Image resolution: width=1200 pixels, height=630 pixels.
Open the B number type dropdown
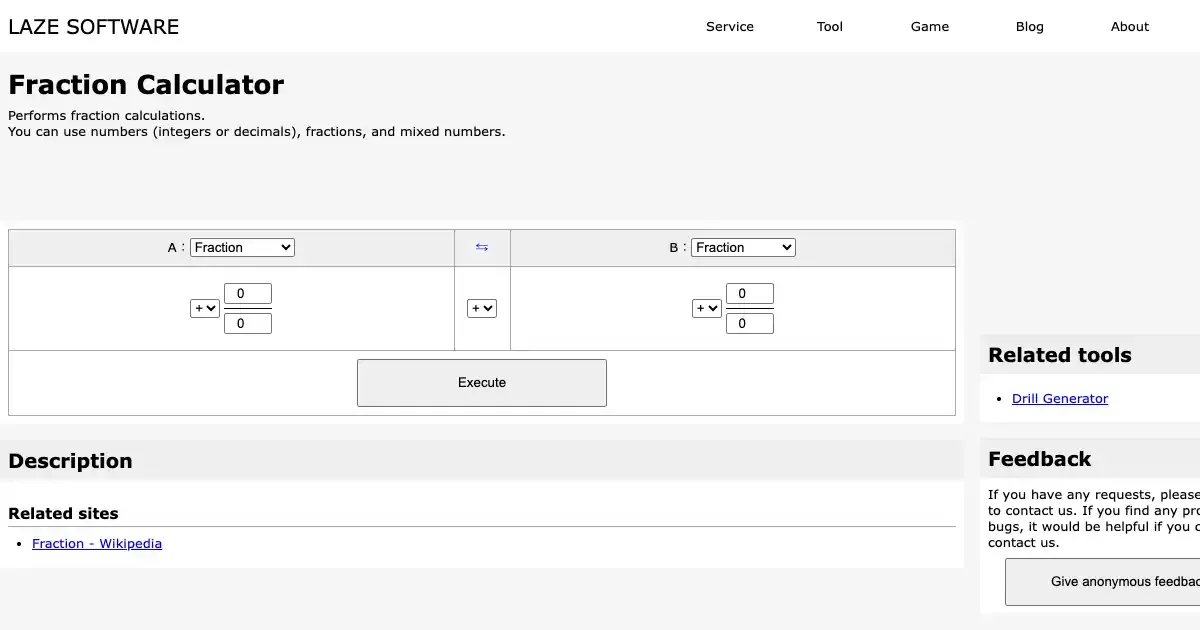point(744,247)
